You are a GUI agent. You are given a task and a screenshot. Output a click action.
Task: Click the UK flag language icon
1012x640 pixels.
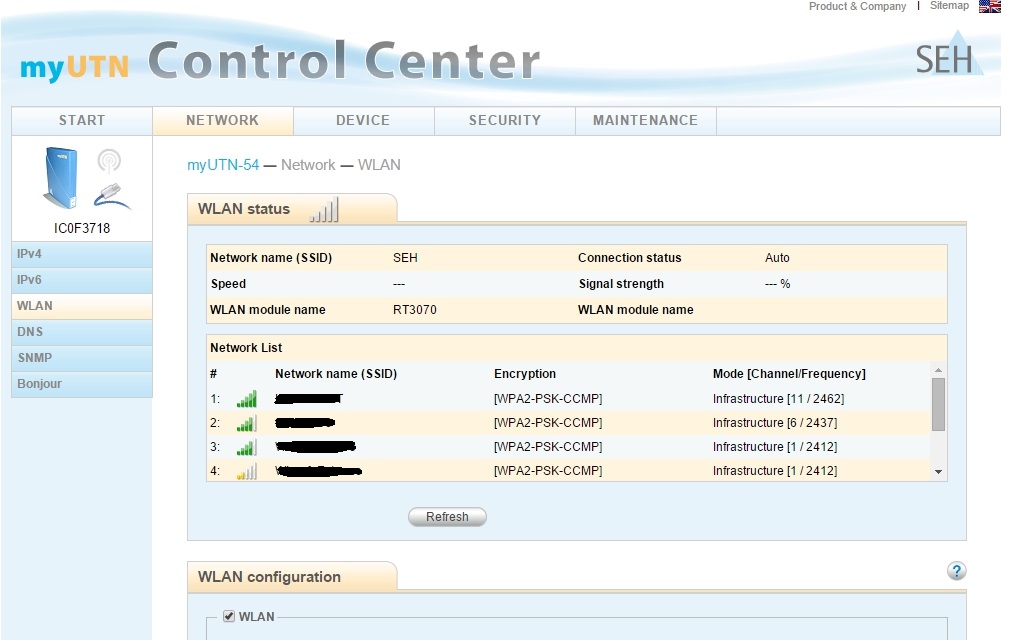[989, 7]
